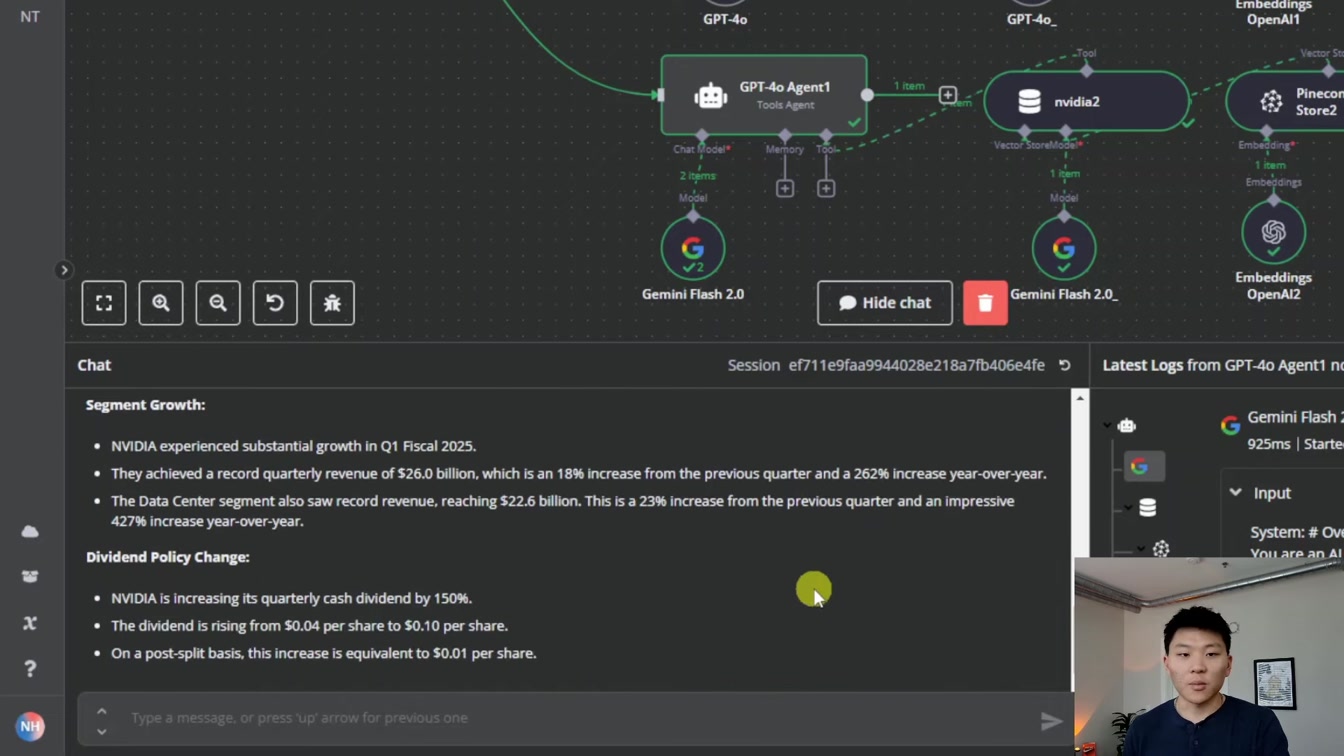
Task: Click the Data Center segment bullet
Action: point(562,511)
